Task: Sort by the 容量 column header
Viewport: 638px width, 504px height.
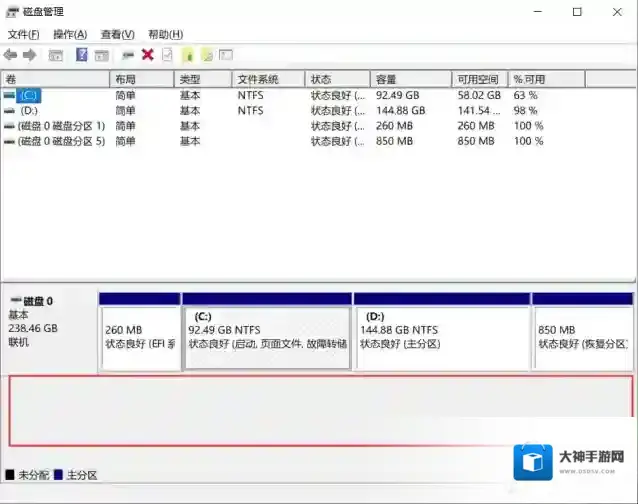Action: pyautogui.click(x=411, y=79)
